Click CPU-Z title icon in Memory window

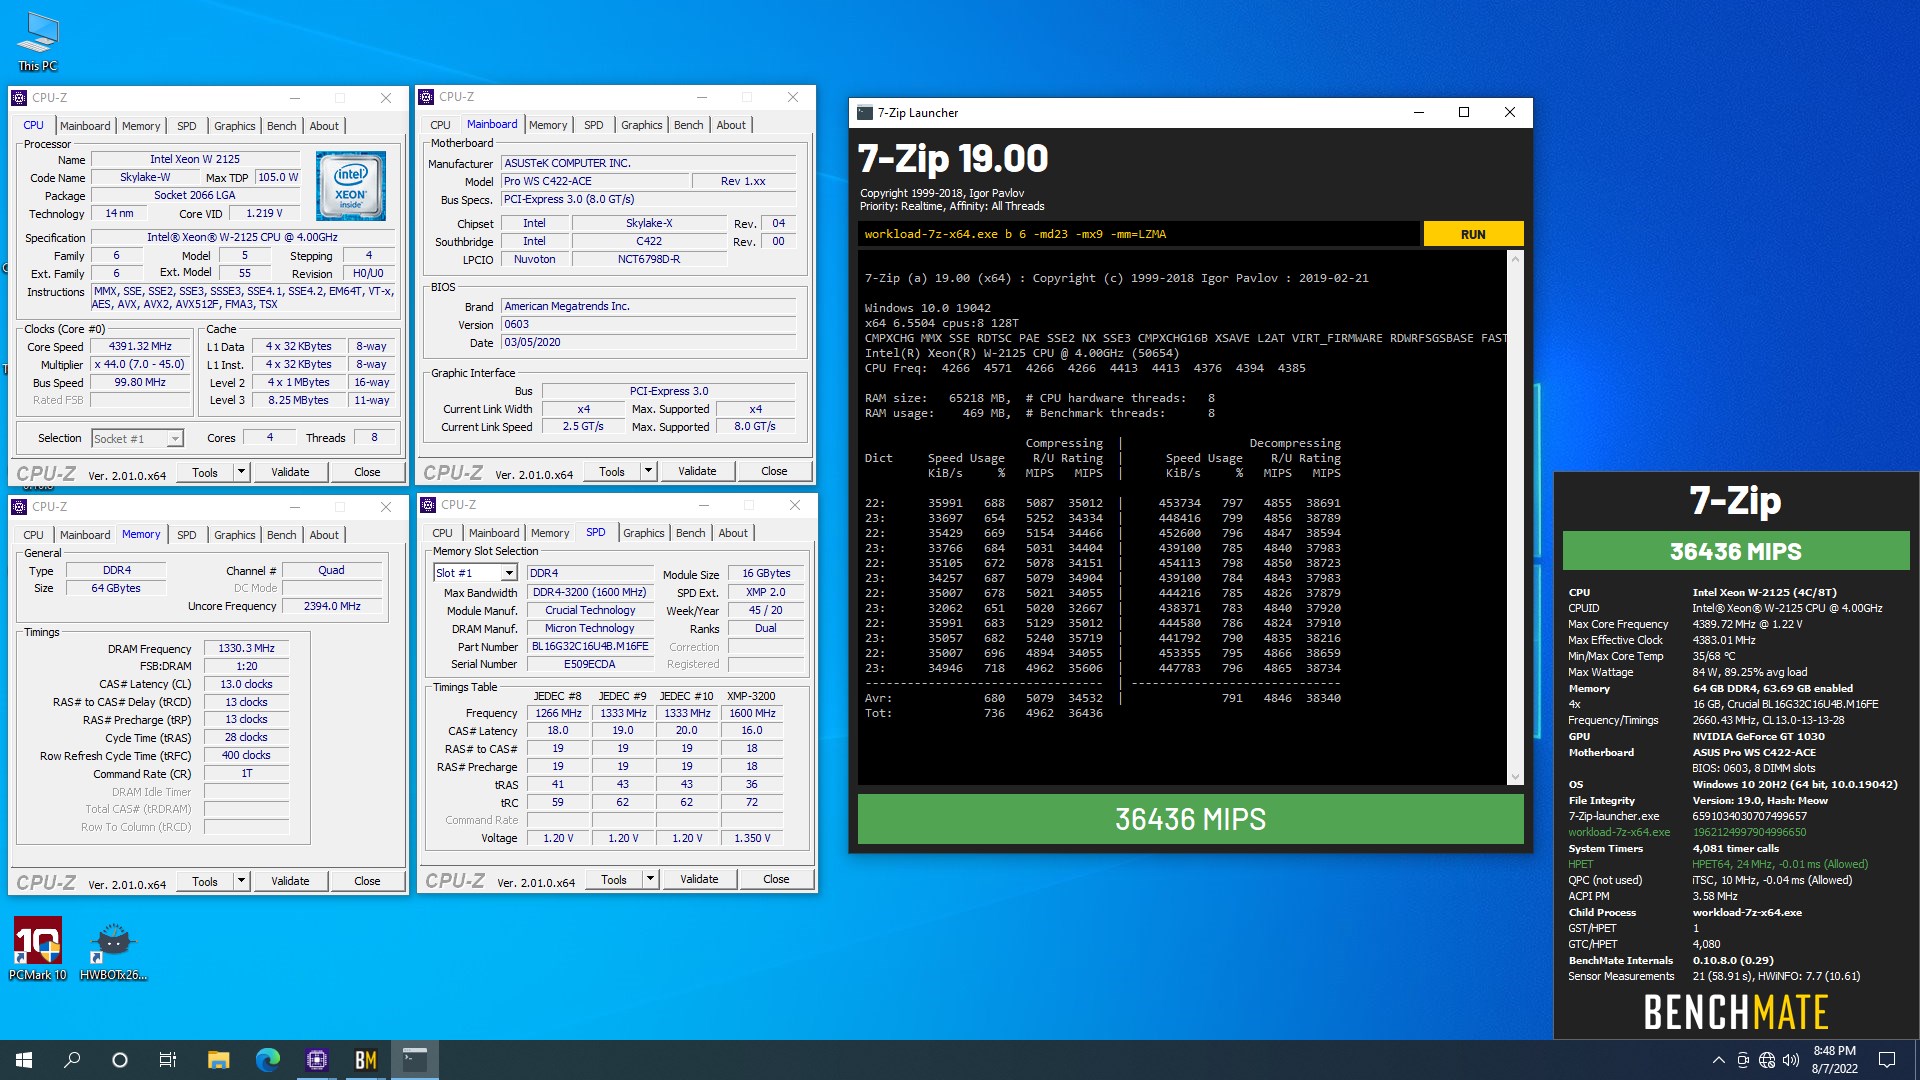tap(19, 507)
